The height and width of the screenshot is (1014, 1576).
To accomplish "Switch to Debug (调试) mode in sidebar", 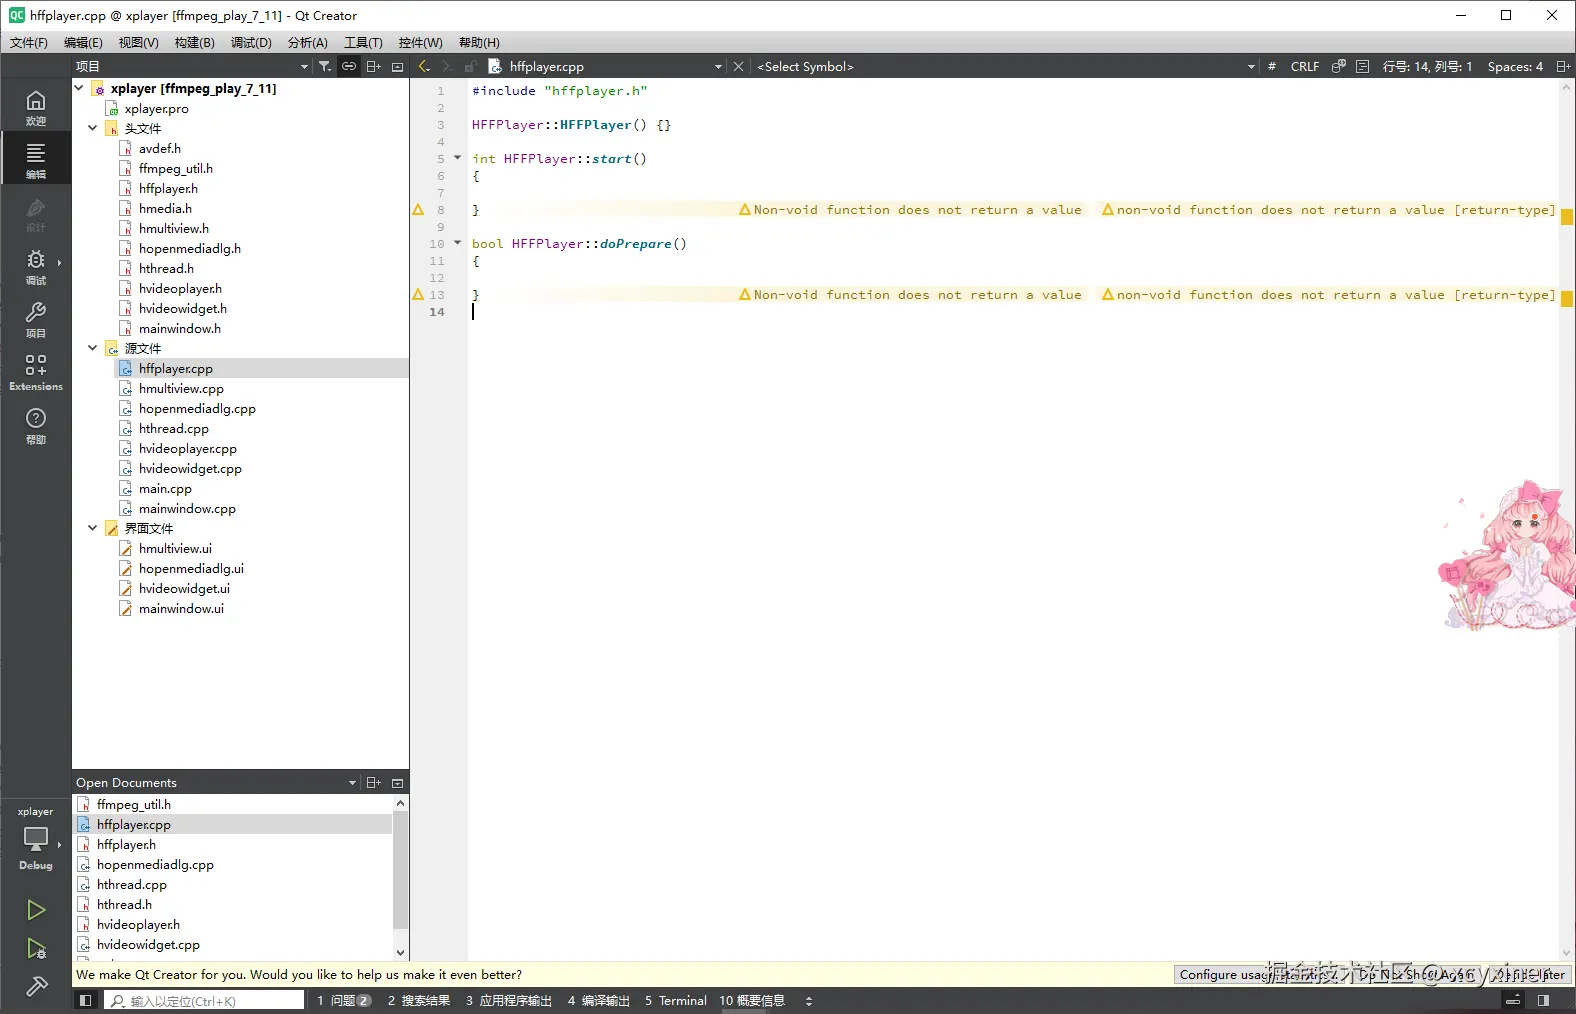I will pos(35,266).
